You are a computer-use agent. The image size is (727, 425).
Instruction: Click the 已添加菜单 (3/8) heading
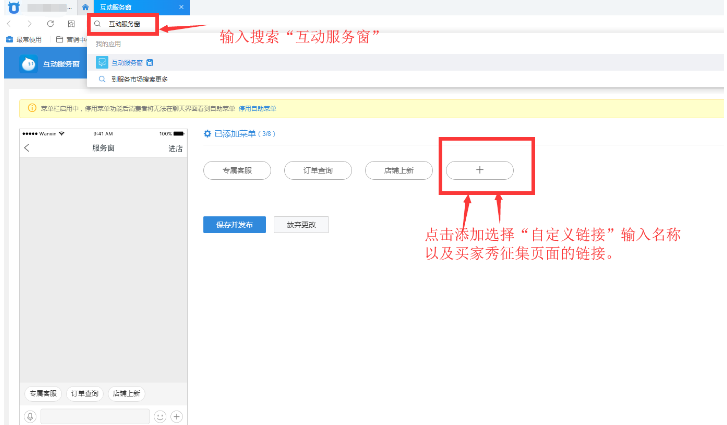pos(244,133)
